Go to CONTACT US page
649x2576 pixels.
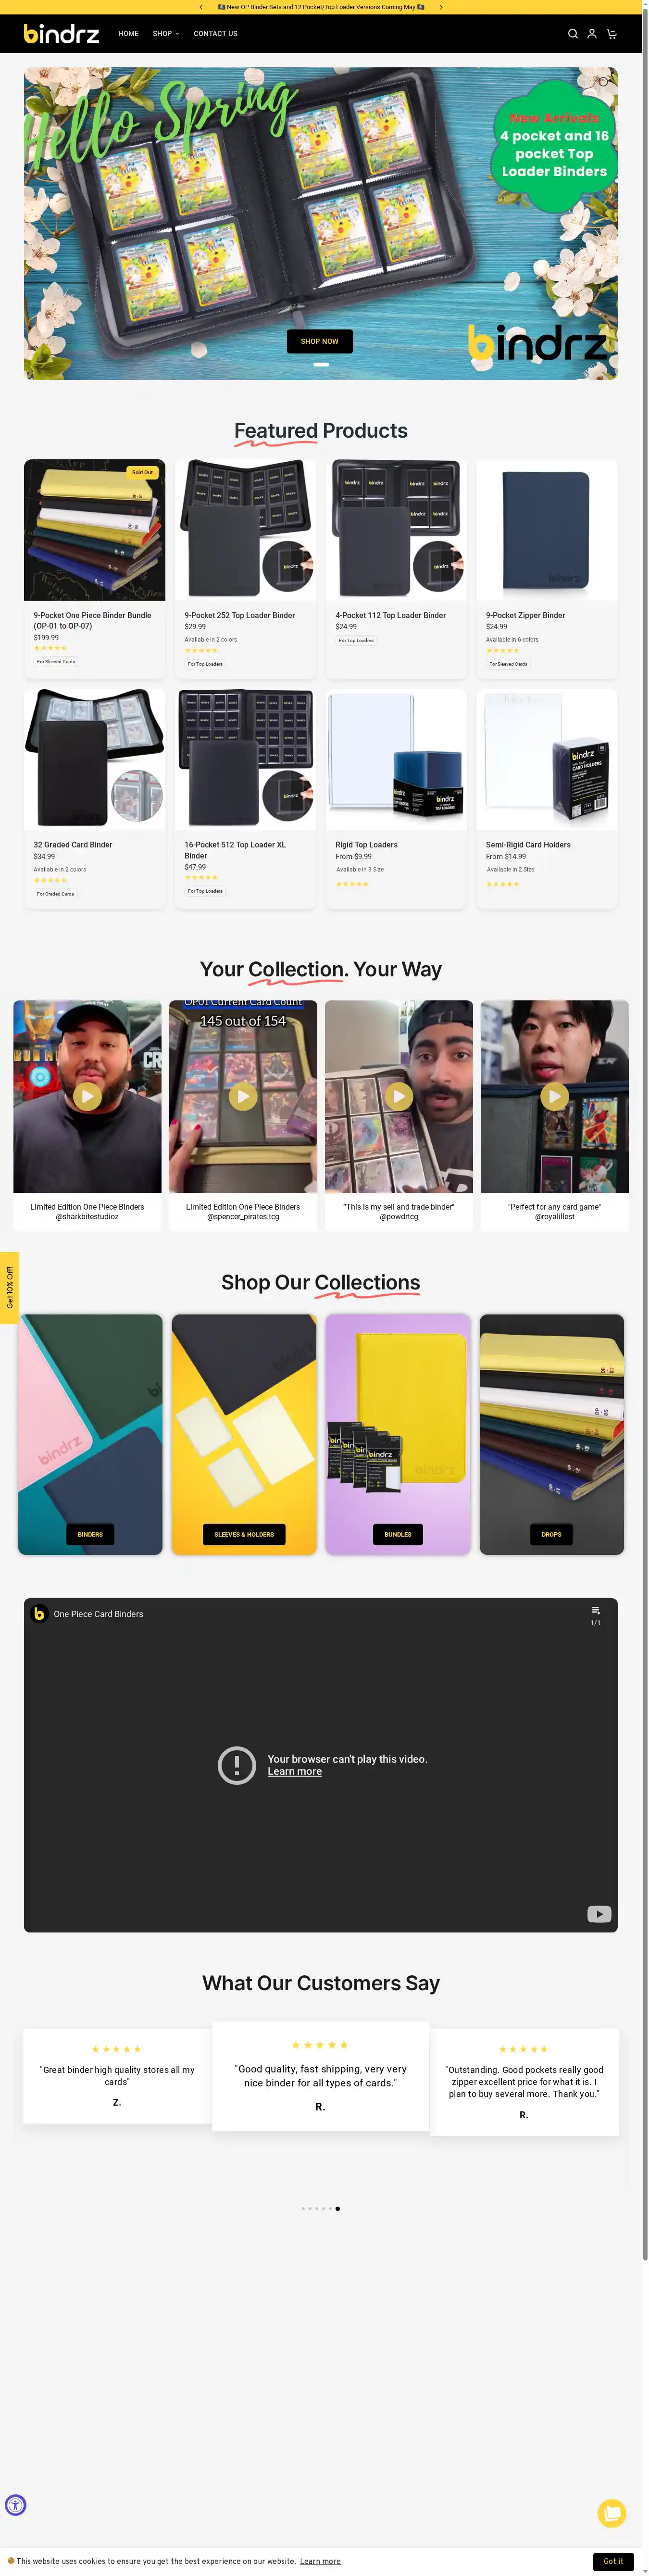click(215, 34)
